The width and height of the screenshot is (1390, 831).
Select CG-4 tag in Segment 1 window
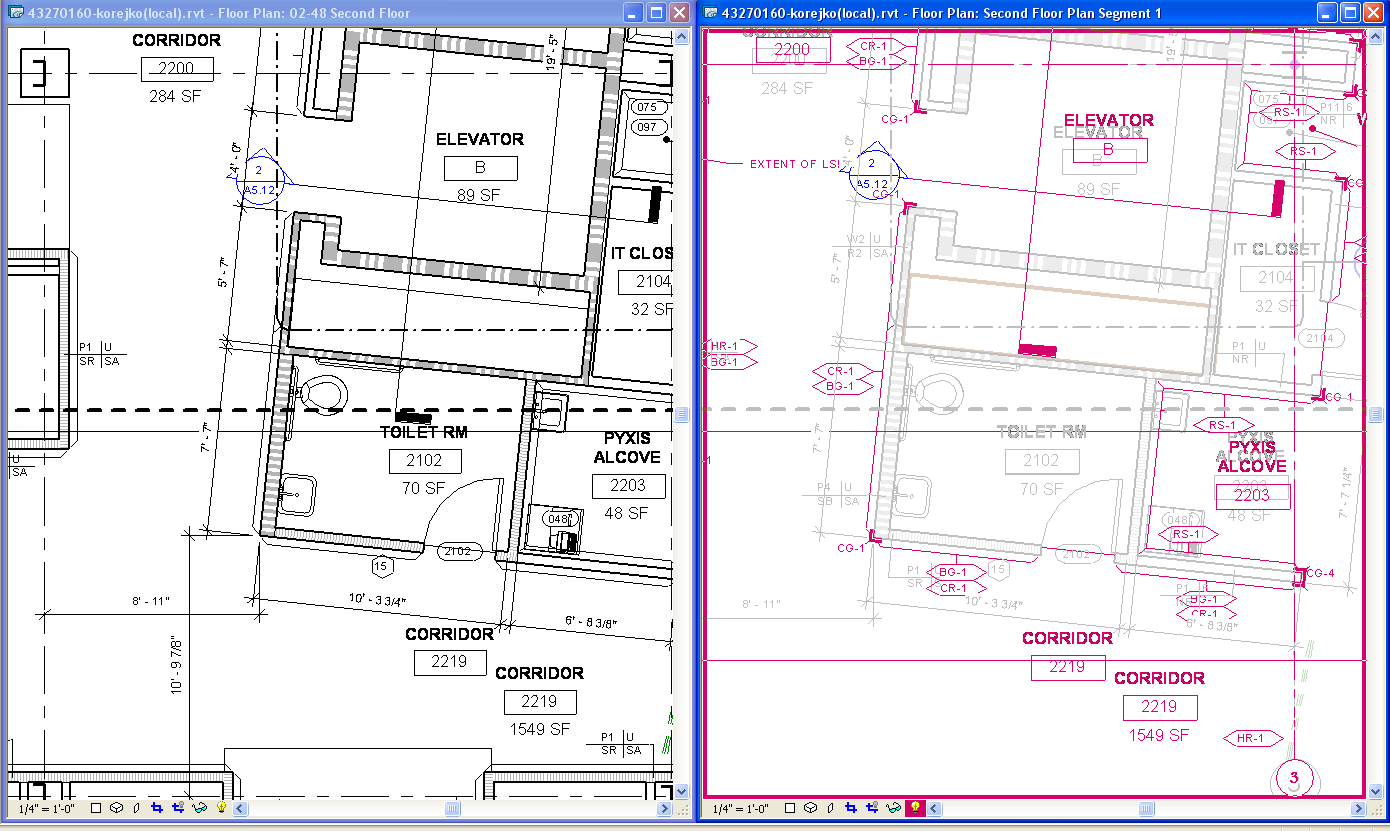1319,573
